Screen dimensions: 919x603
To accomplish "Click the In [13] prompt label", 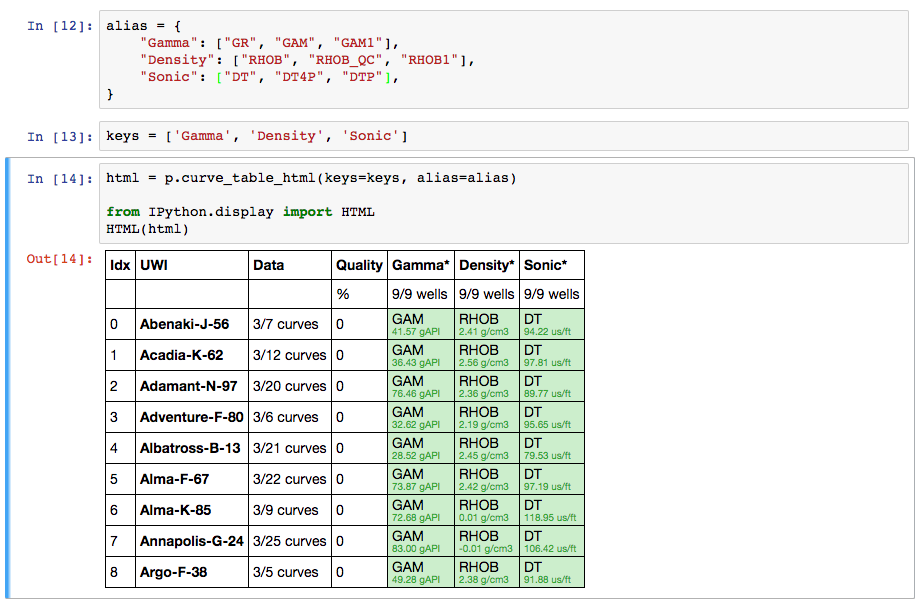I will (60, 137).
